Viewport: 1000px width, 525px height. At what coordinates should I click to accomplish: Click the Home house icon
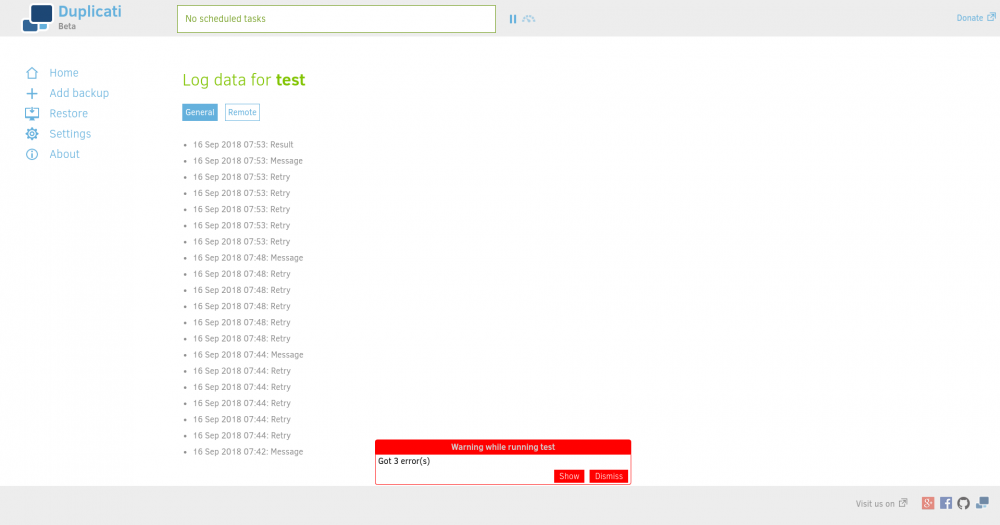click(32, 73)
